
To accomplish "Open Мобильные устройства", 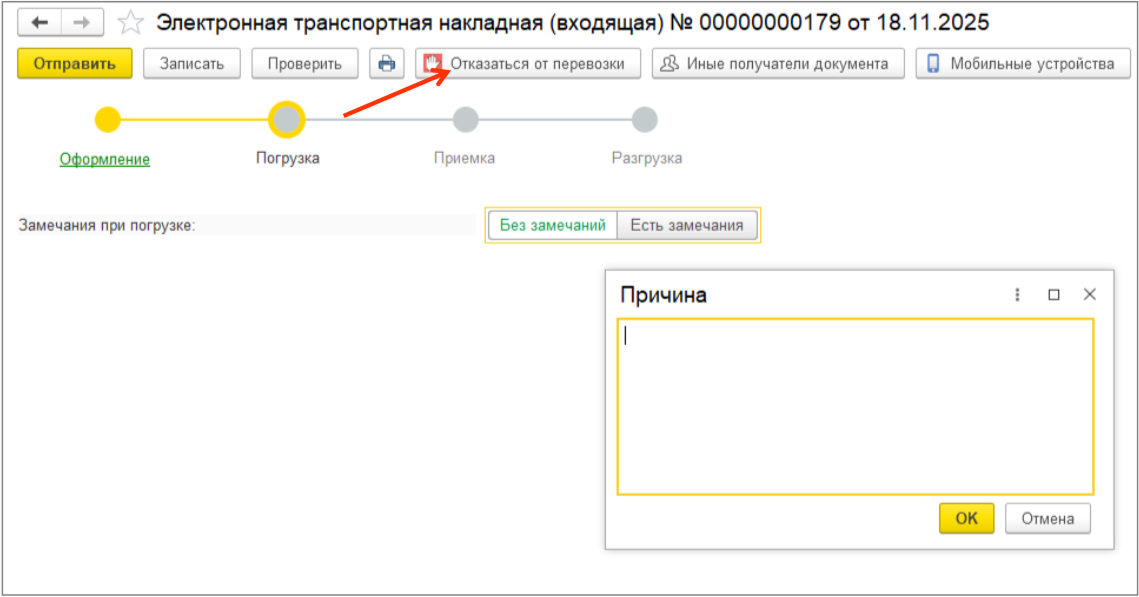I will [1022, 64].
